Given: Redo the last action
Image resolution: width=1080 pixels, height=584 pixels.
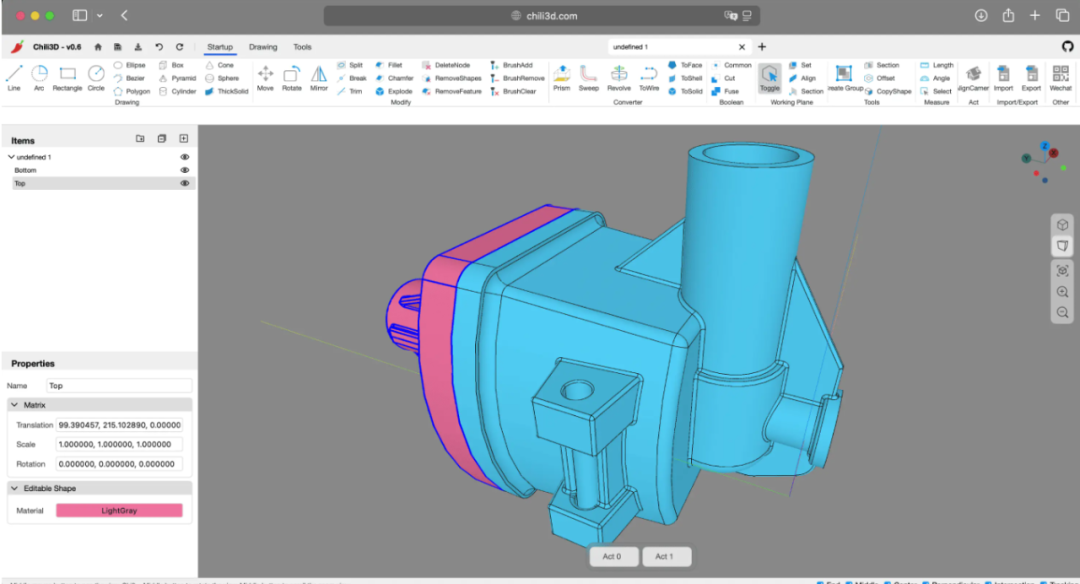Looking at the screenshot, I should click(x=180, y=47).
